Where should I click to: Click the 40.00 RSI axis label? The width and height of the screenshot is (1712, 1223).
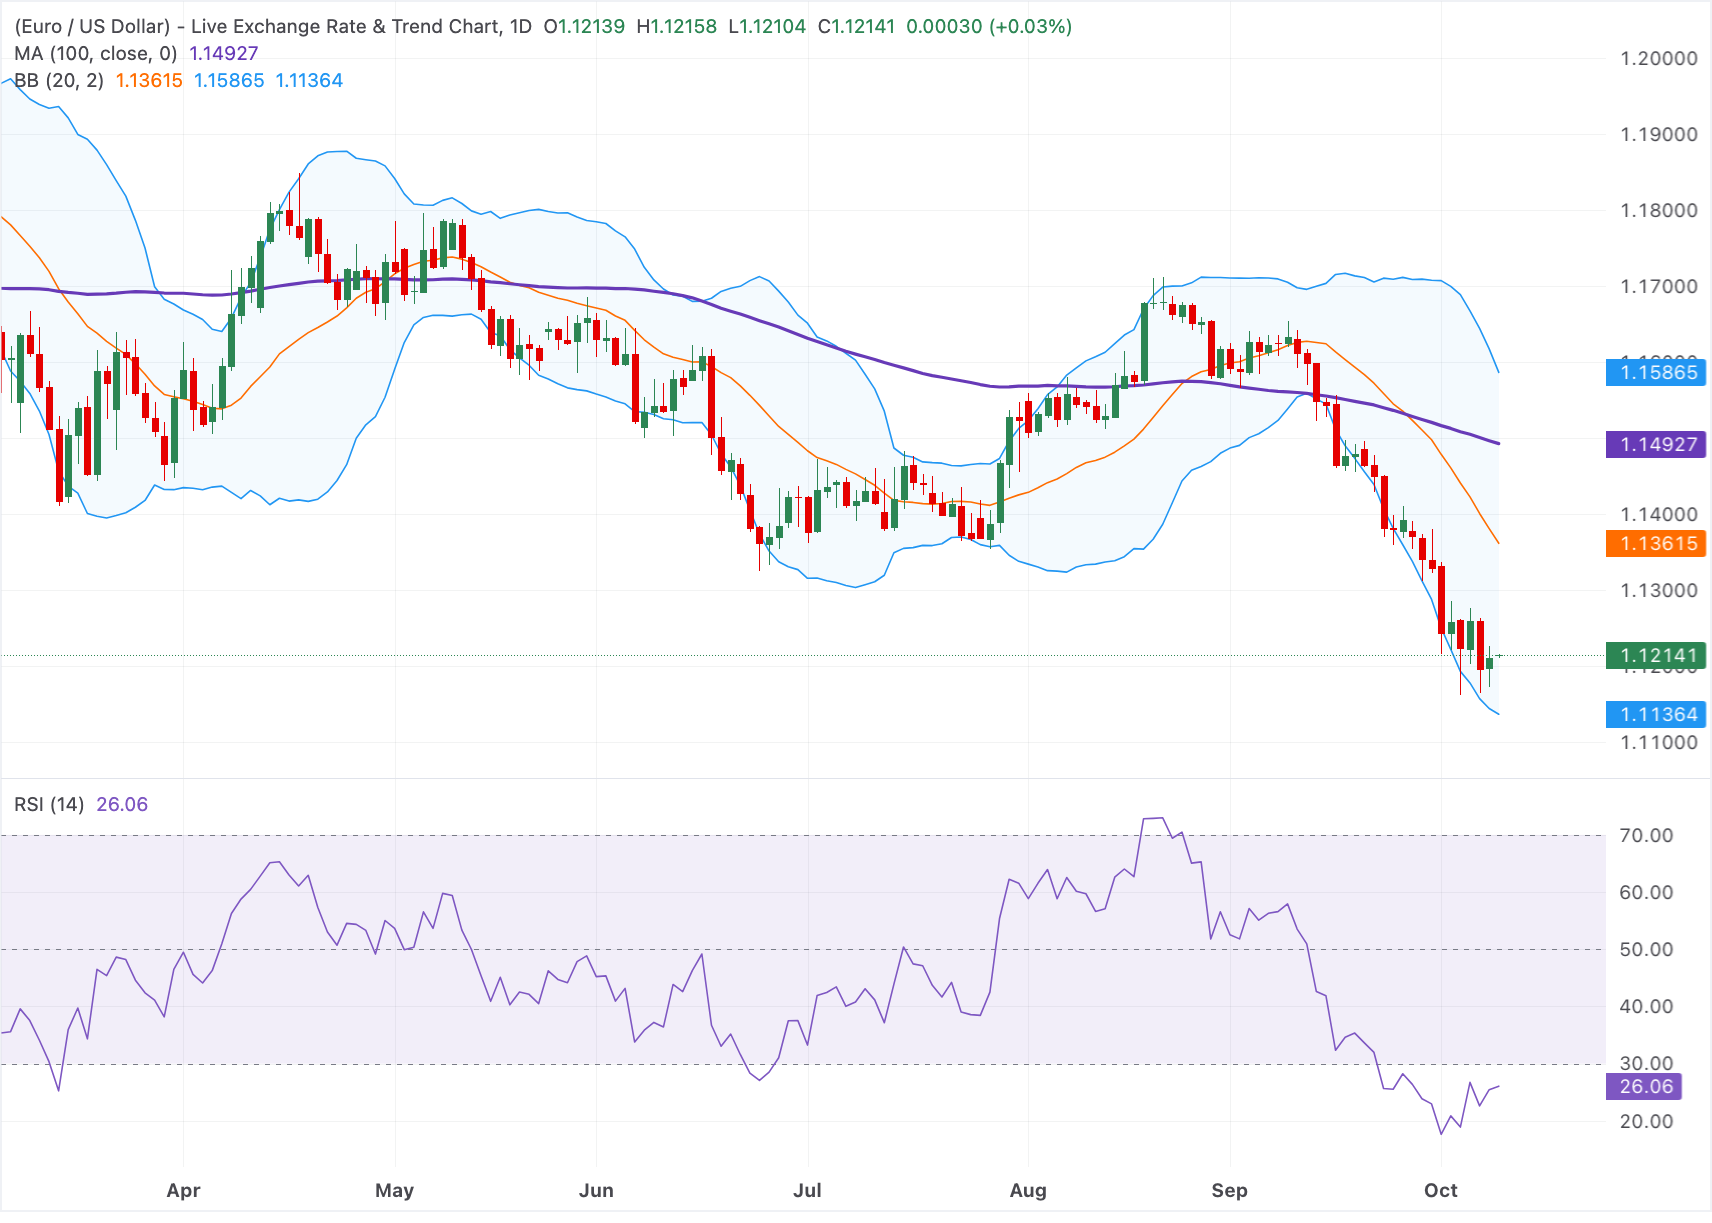1646,1006
